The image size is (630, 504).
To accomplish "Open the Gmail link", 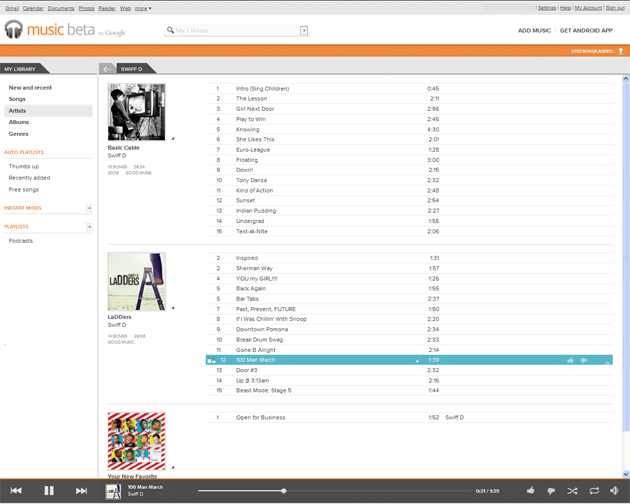I will pos(12,8).
